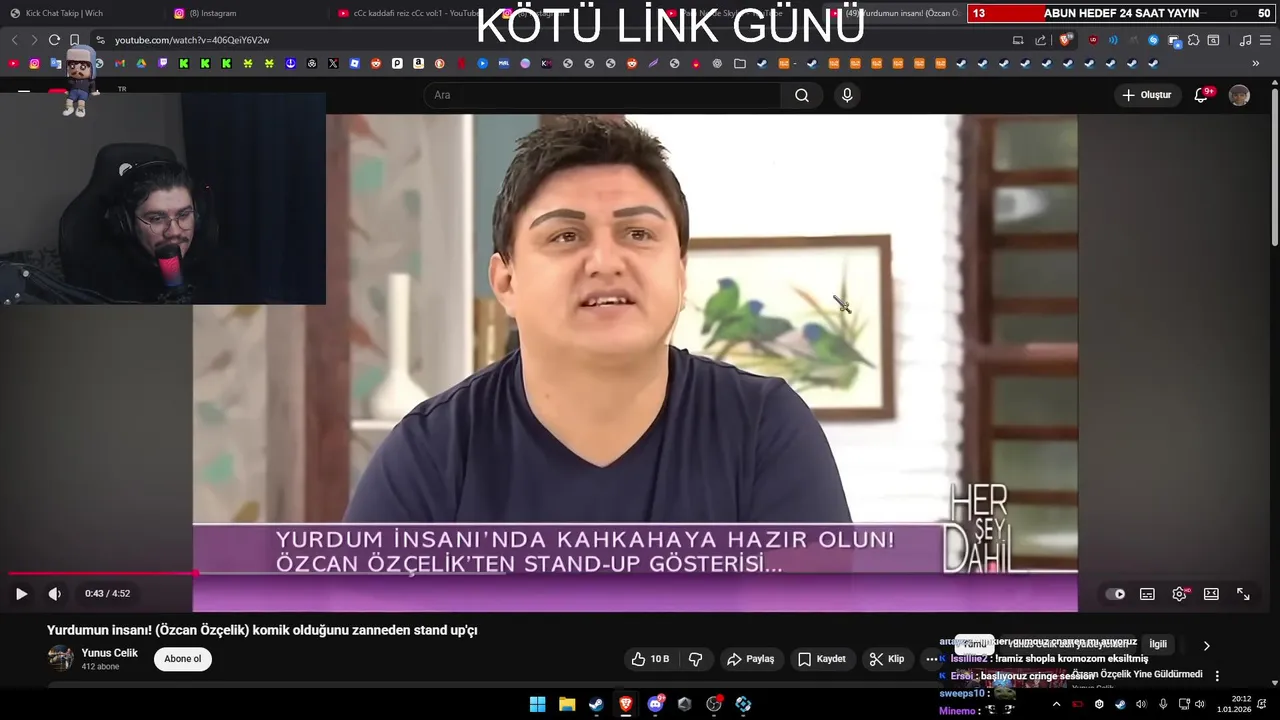Screen dimensions: 1280x720
Task: Open the Twitch bookmark icon
Action: coord(163,63)
